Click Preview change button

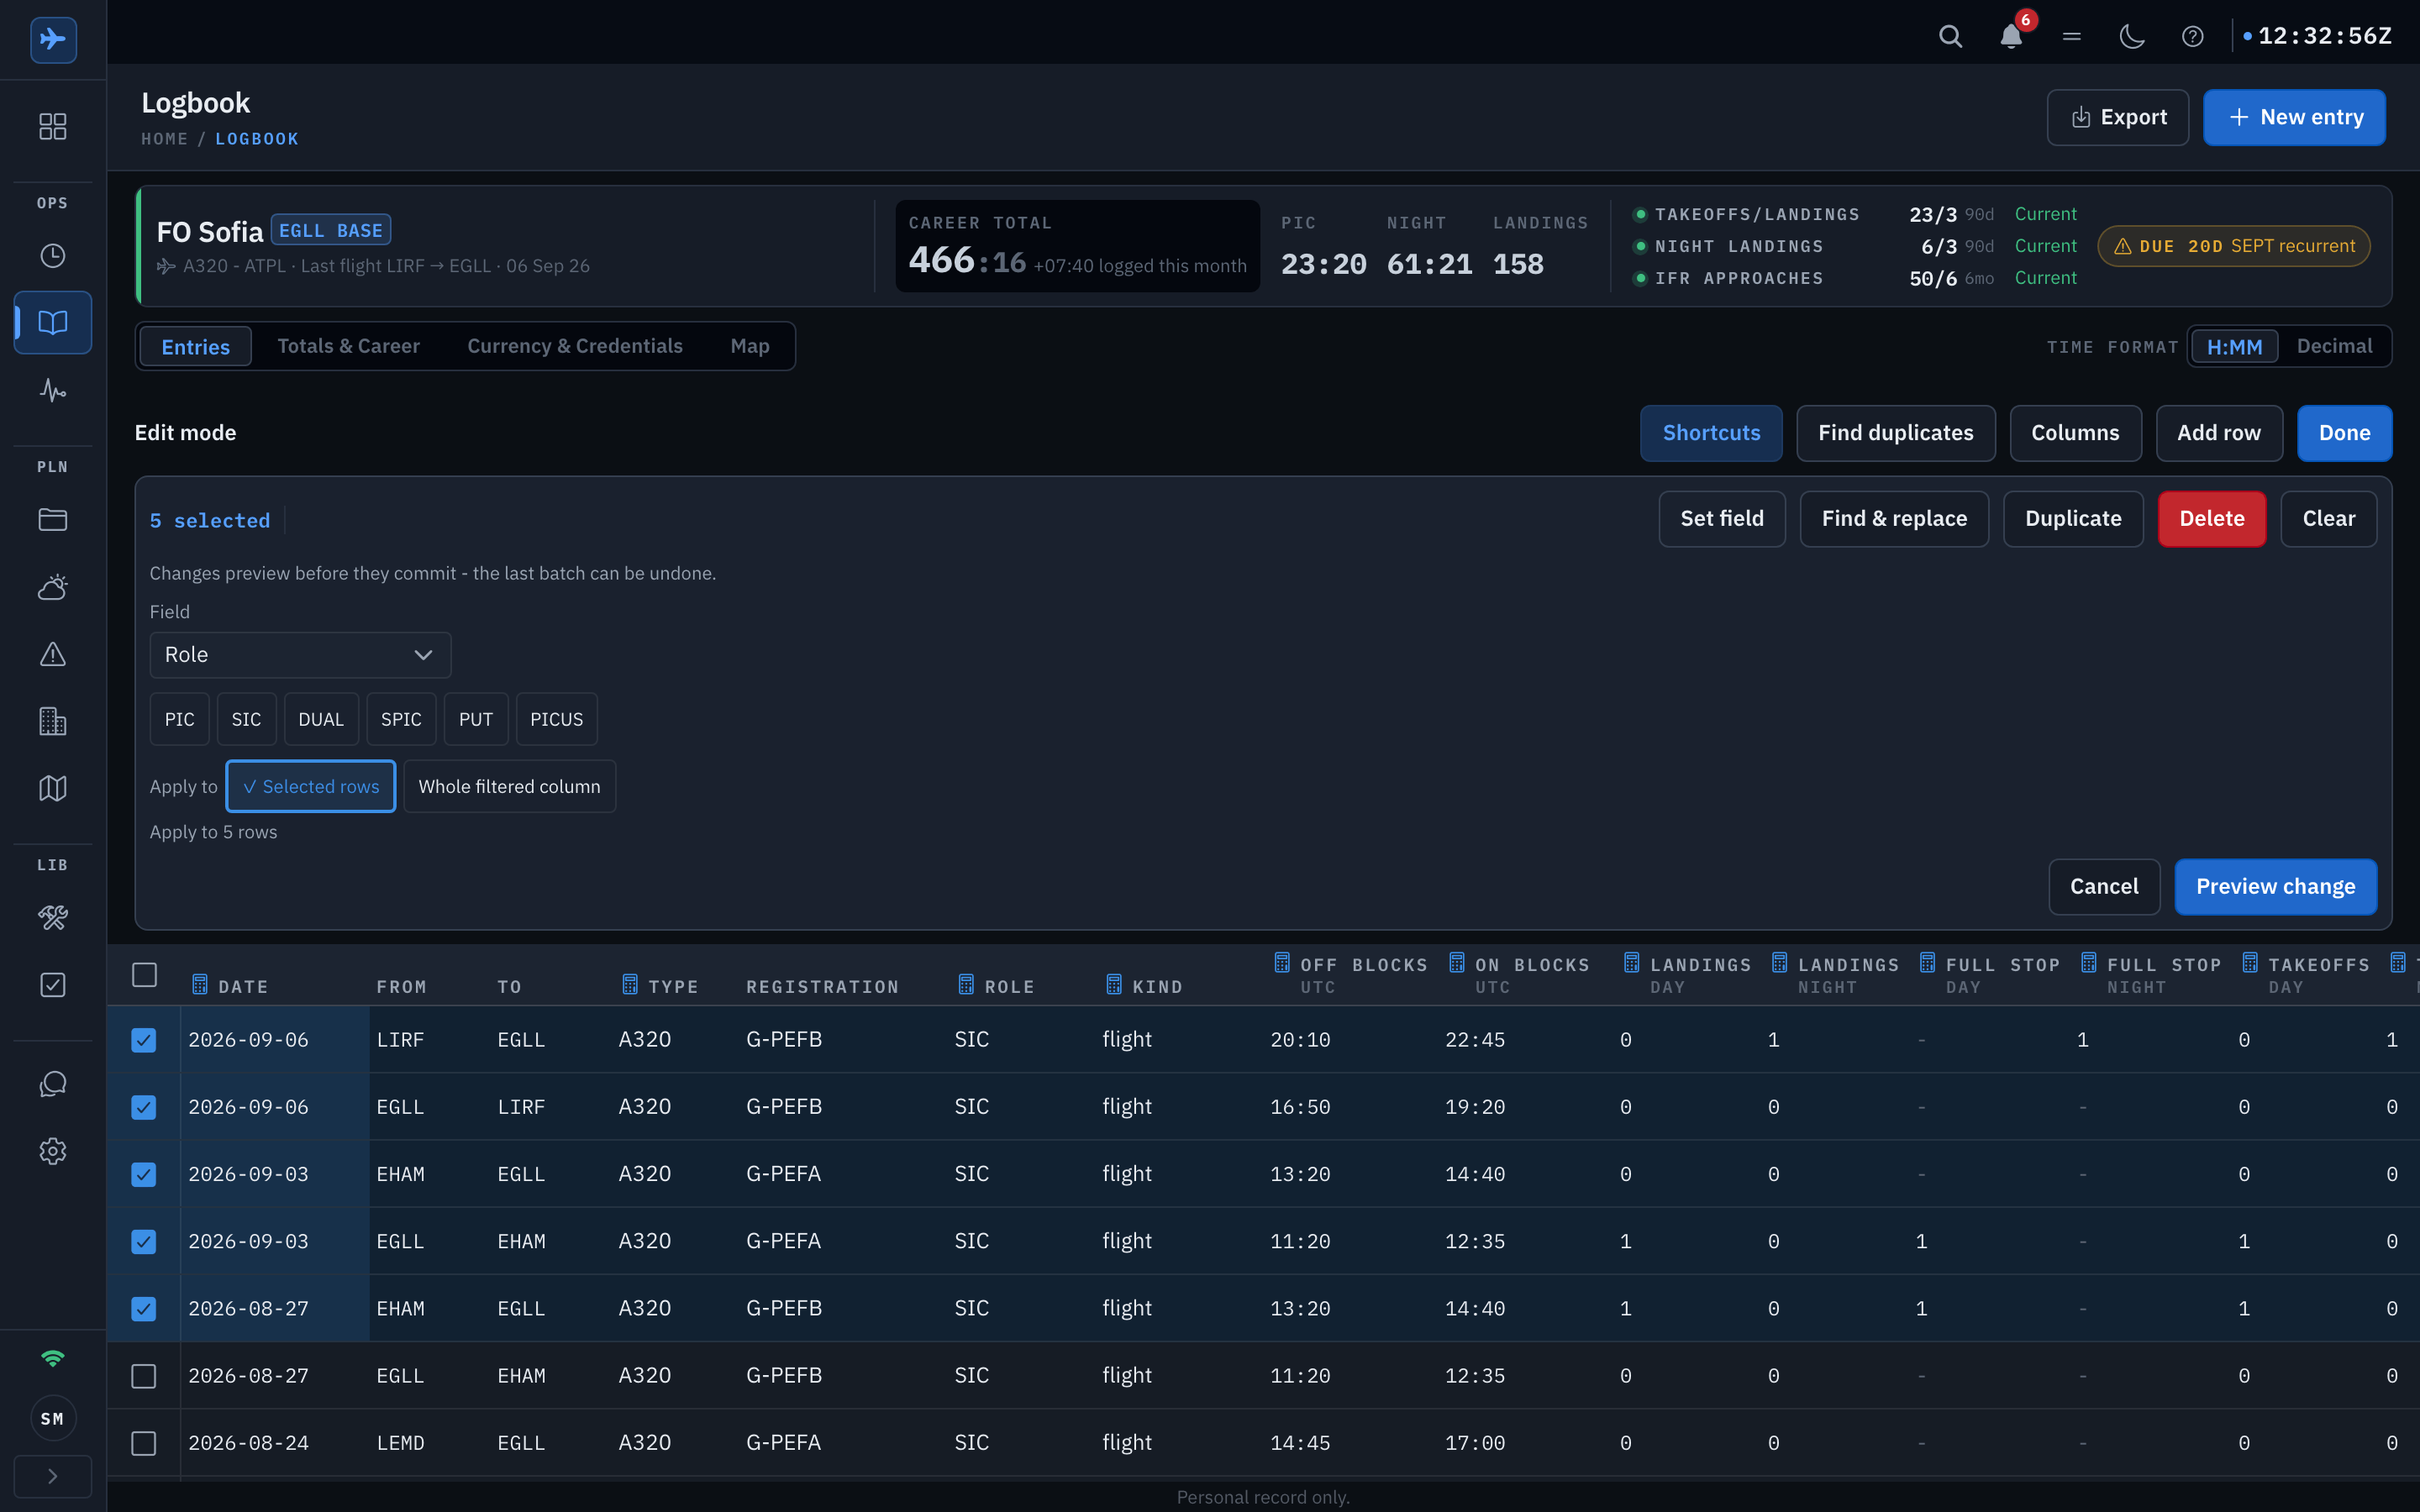coord(2275,887)
